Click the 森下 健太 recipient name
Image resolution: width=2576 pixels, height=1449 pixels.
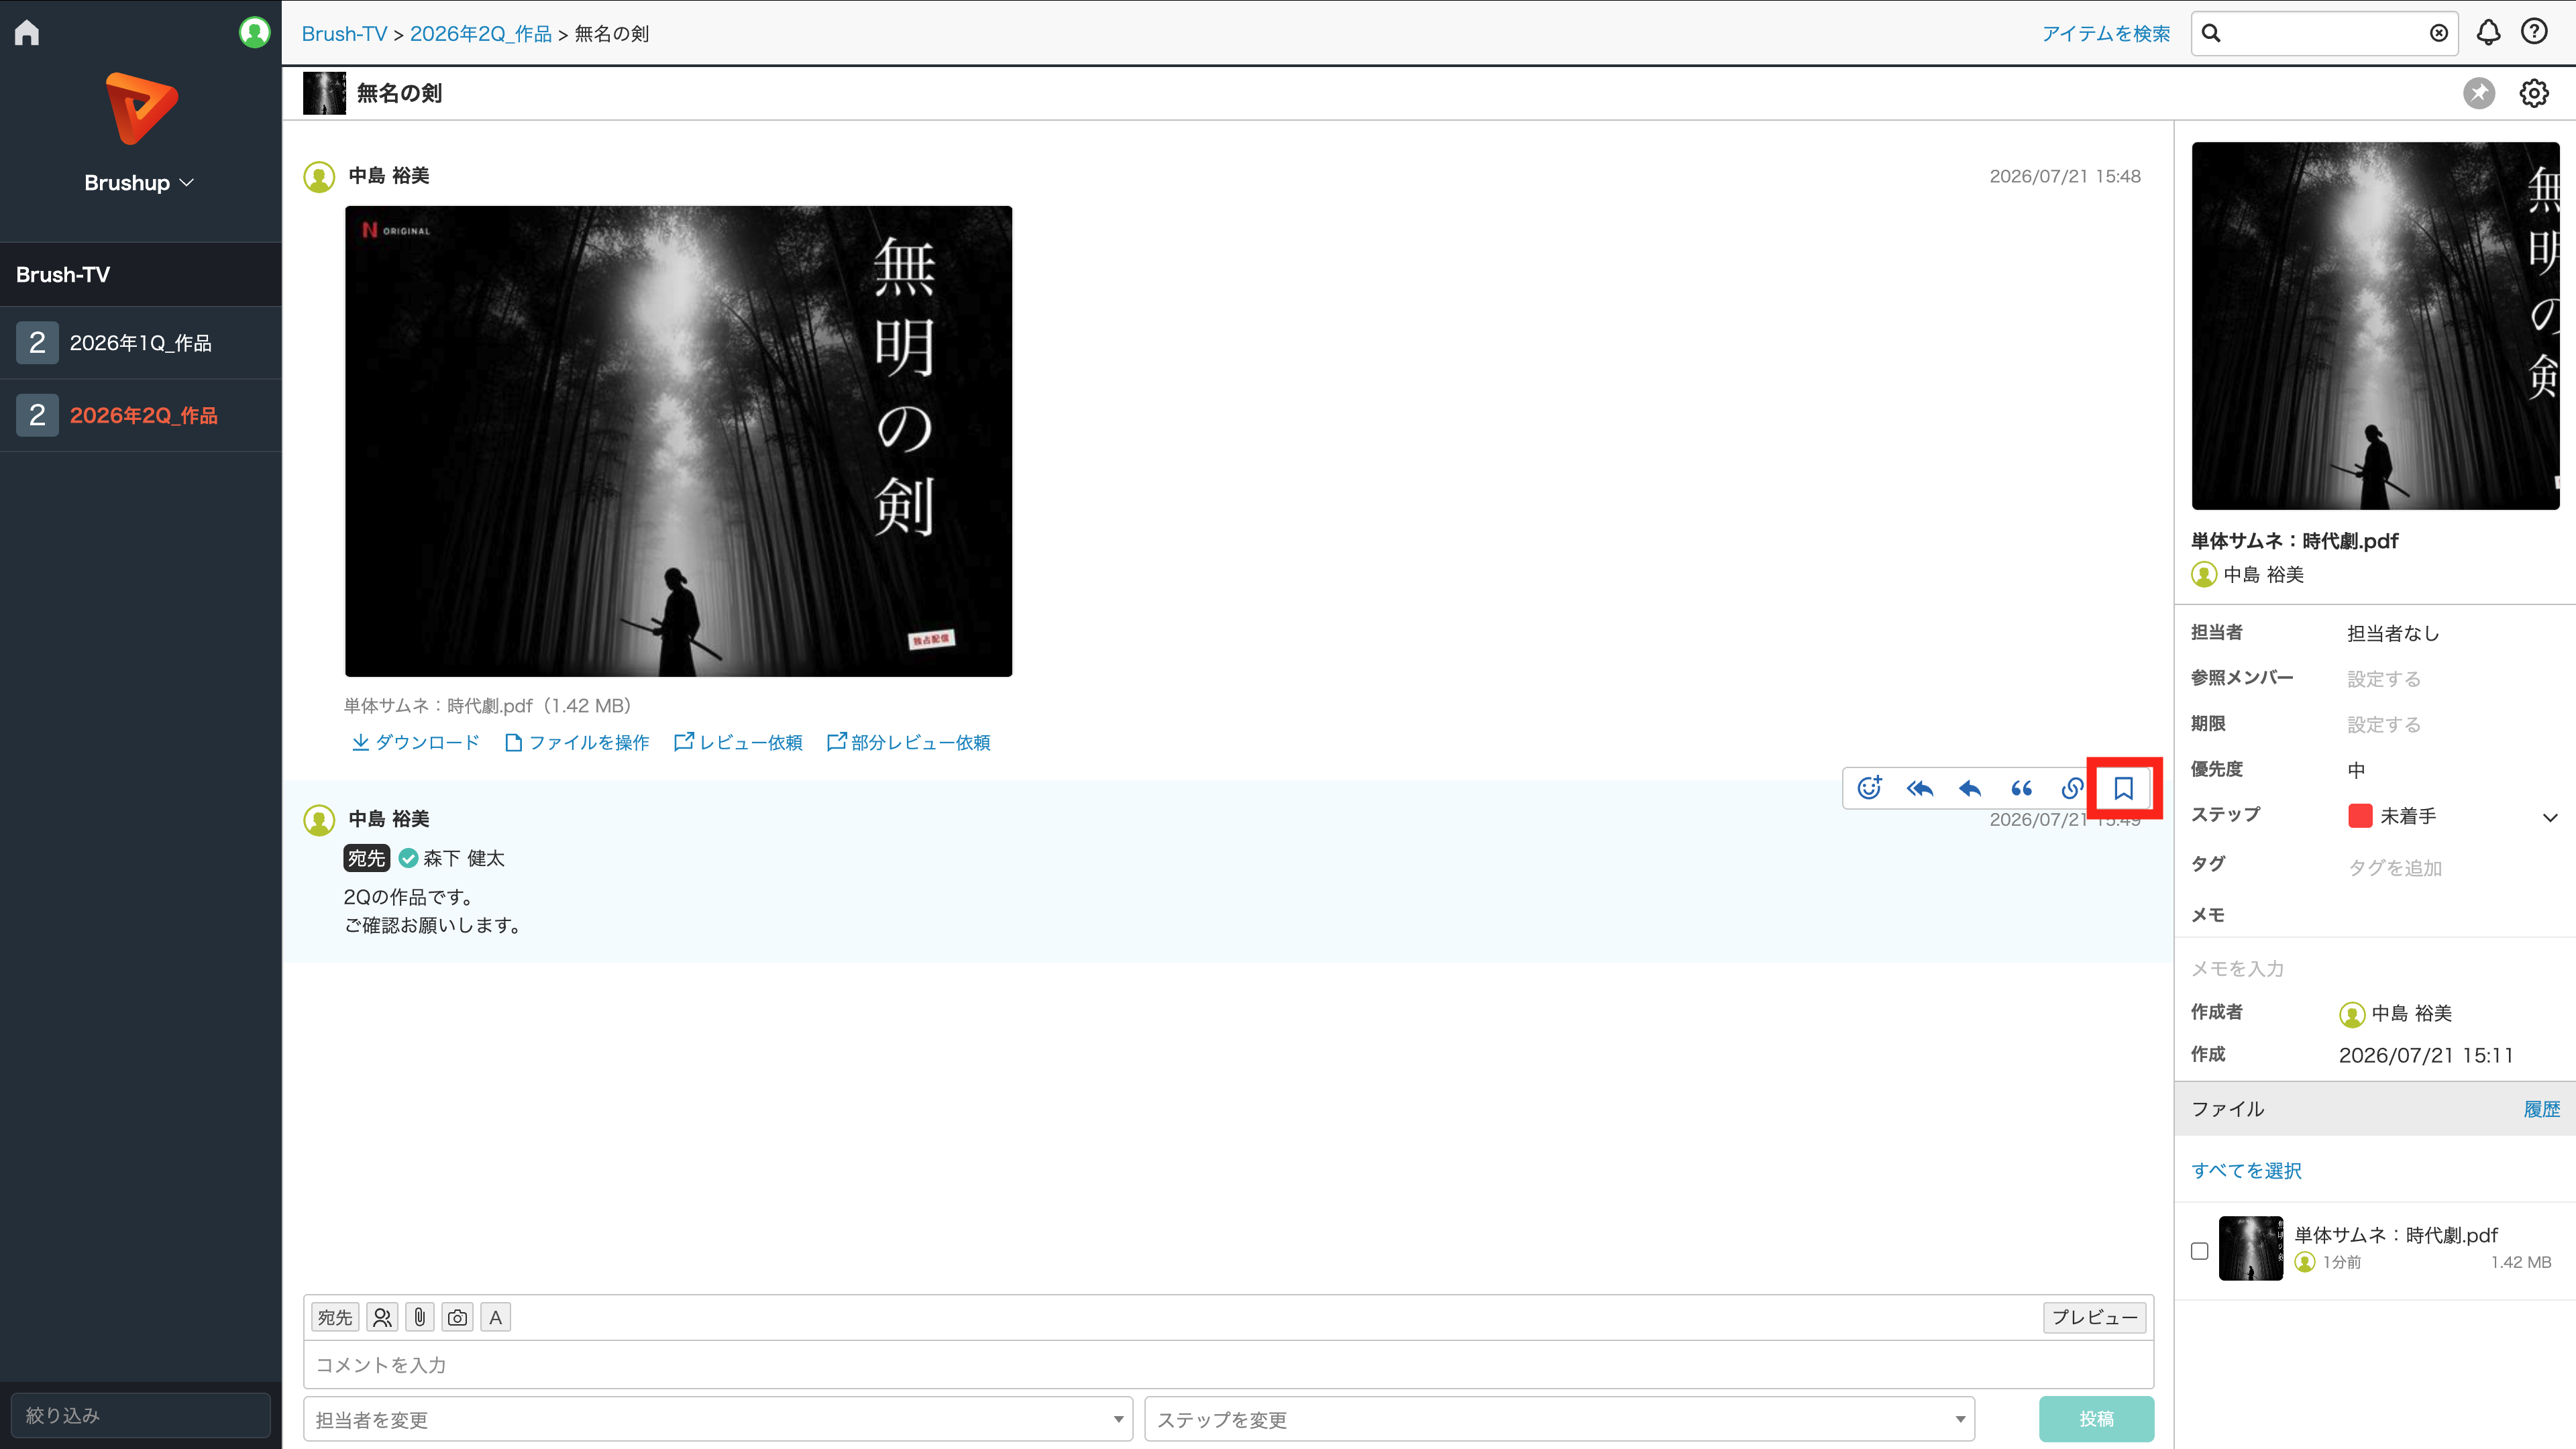[464, 858]
